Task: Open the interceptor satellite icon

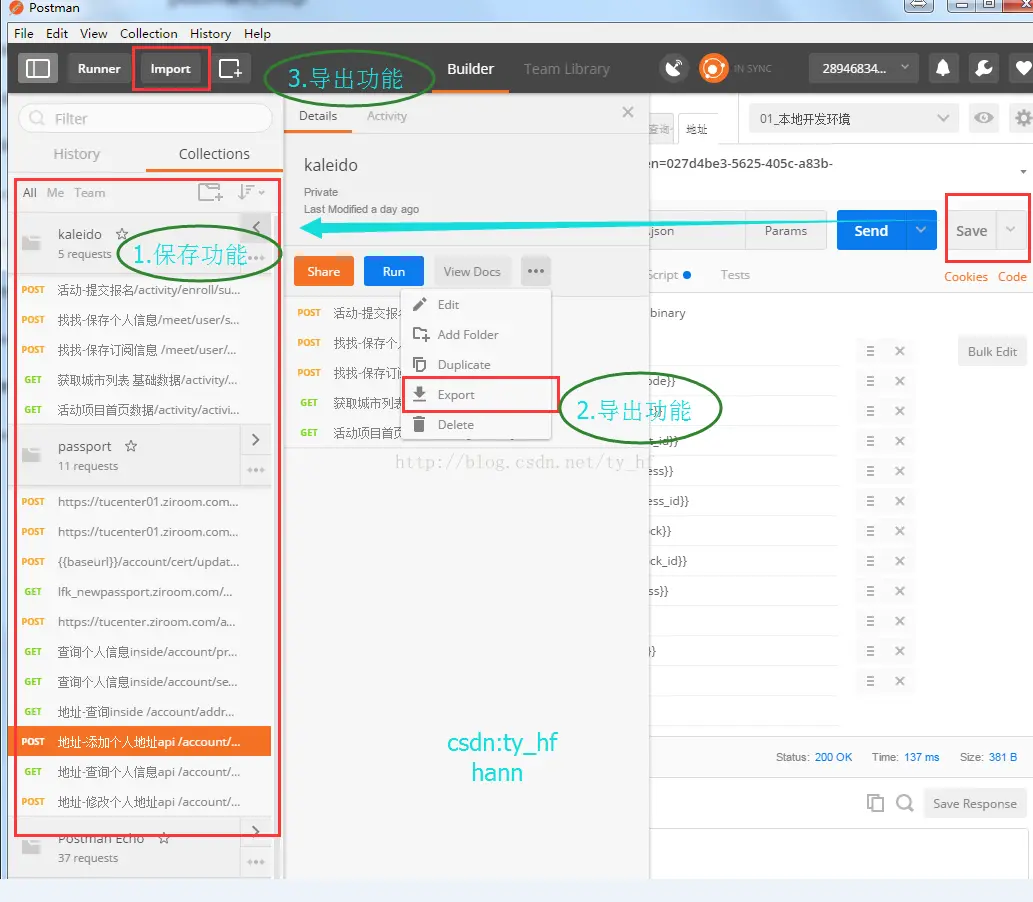Action: [673, 69]
